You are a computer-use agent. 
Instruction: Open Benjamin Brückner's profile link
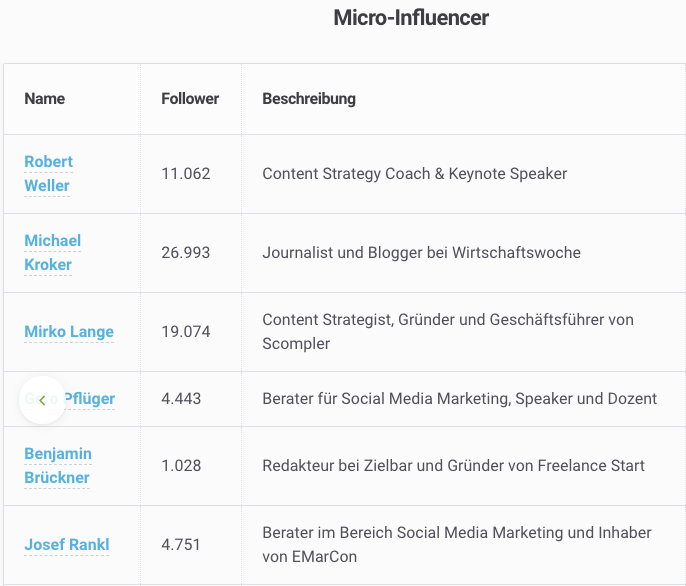point(58,465)
